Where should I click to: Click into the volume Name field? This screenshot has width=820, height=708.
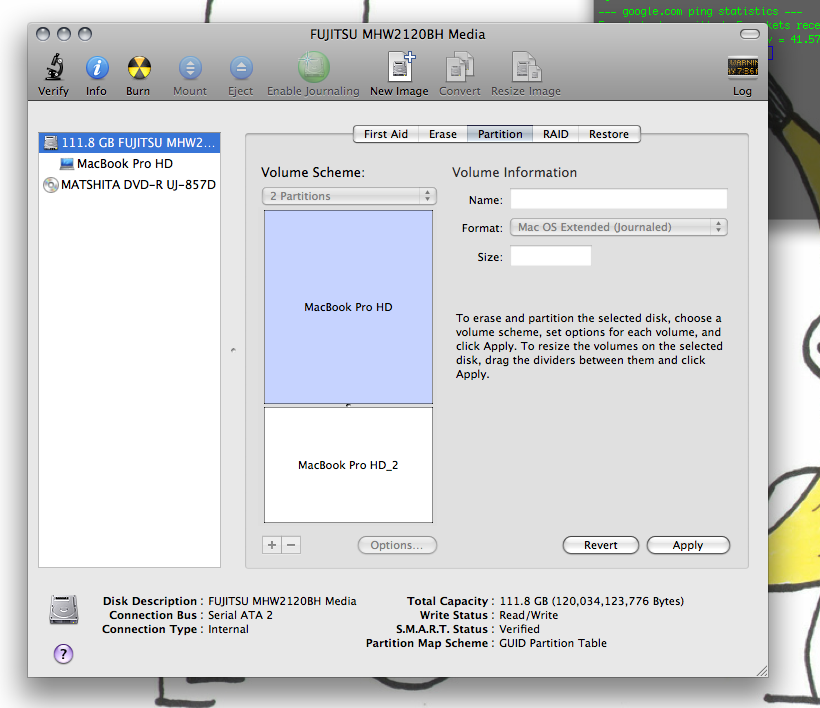coord(619,199)
